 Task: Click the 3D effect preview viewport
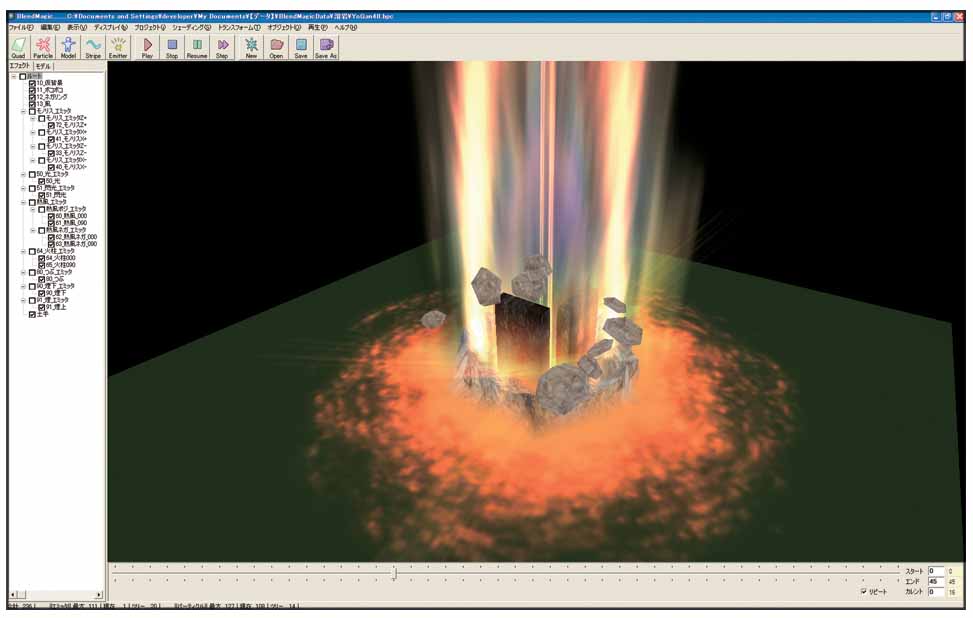point(536,311)
